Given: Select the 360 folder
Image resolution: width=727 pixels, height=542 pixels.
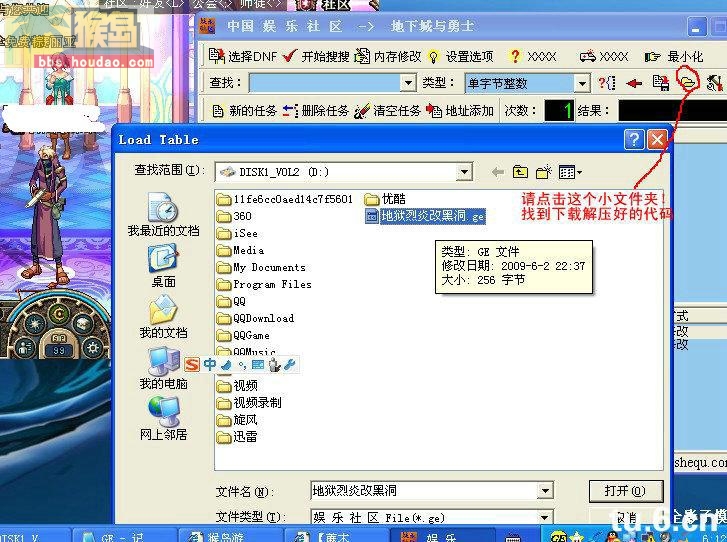Looking at the screenshot, I should (234, 216).
